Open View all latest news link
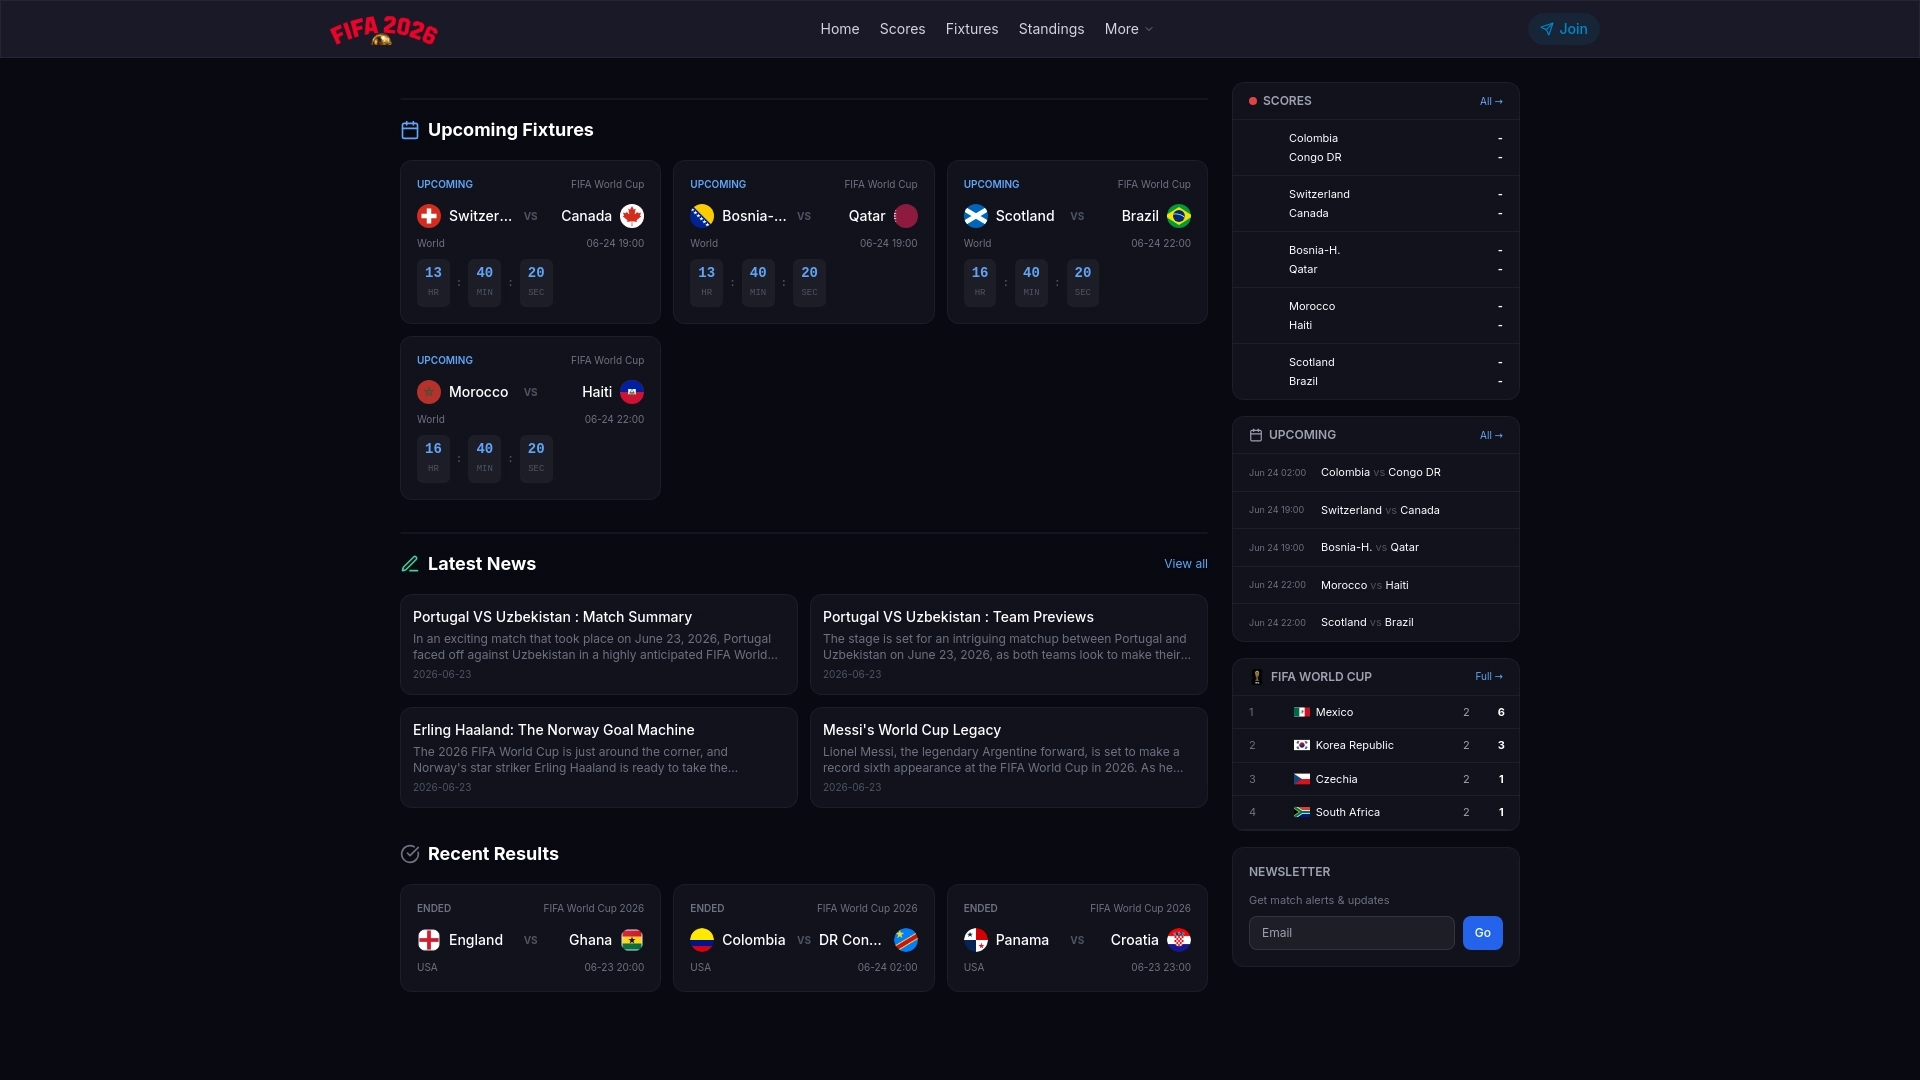This screenshot has width=1920, height=1080. coord(1186,564)
